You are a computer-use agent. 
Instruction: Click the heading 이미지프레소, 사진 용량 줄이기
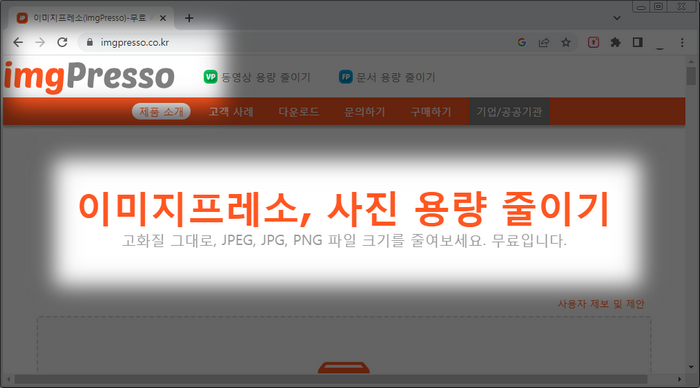coord(344,209)
